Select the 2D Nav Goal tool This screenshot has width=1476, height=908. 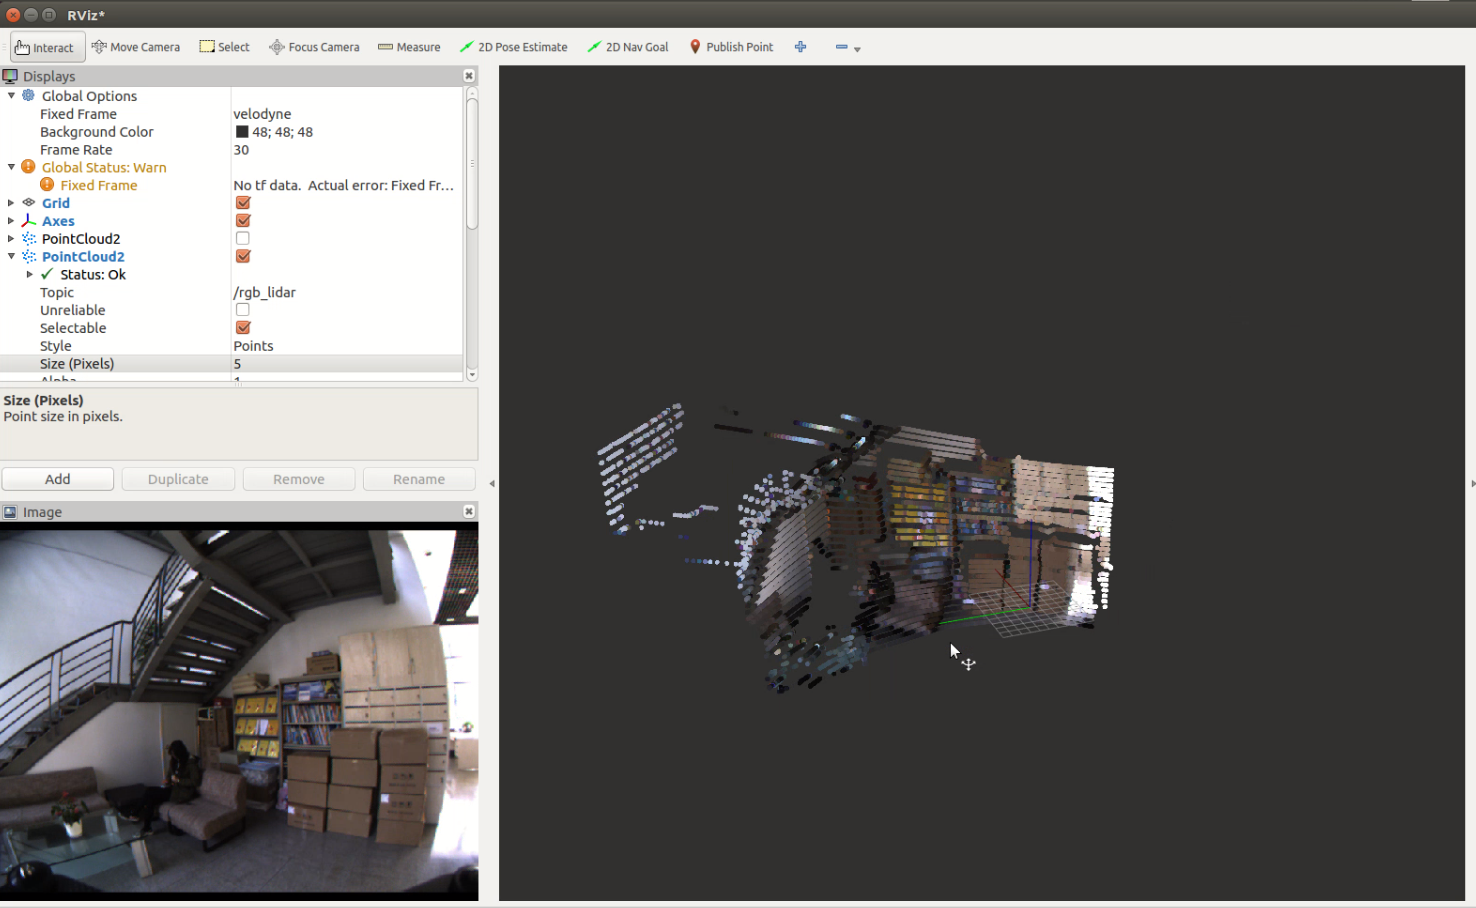click(x=627, y=47)
